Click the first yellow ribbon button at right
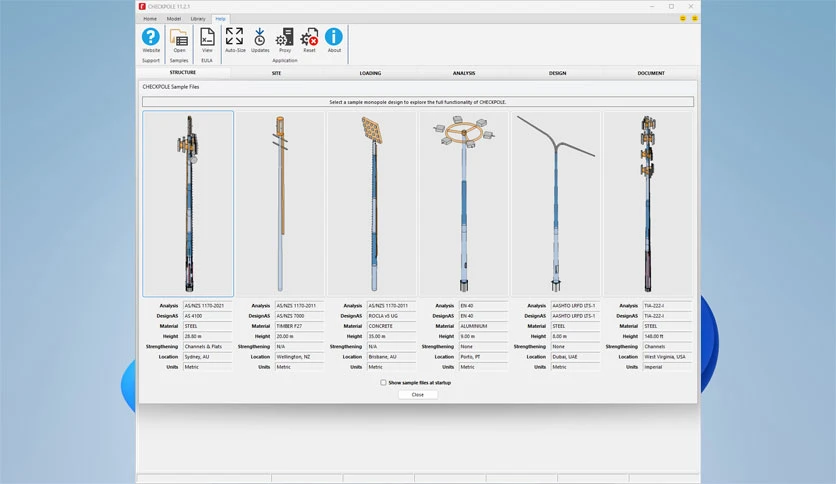Viewport: 836px width, 484px height. pyautogui.click(x=682, y=19)
